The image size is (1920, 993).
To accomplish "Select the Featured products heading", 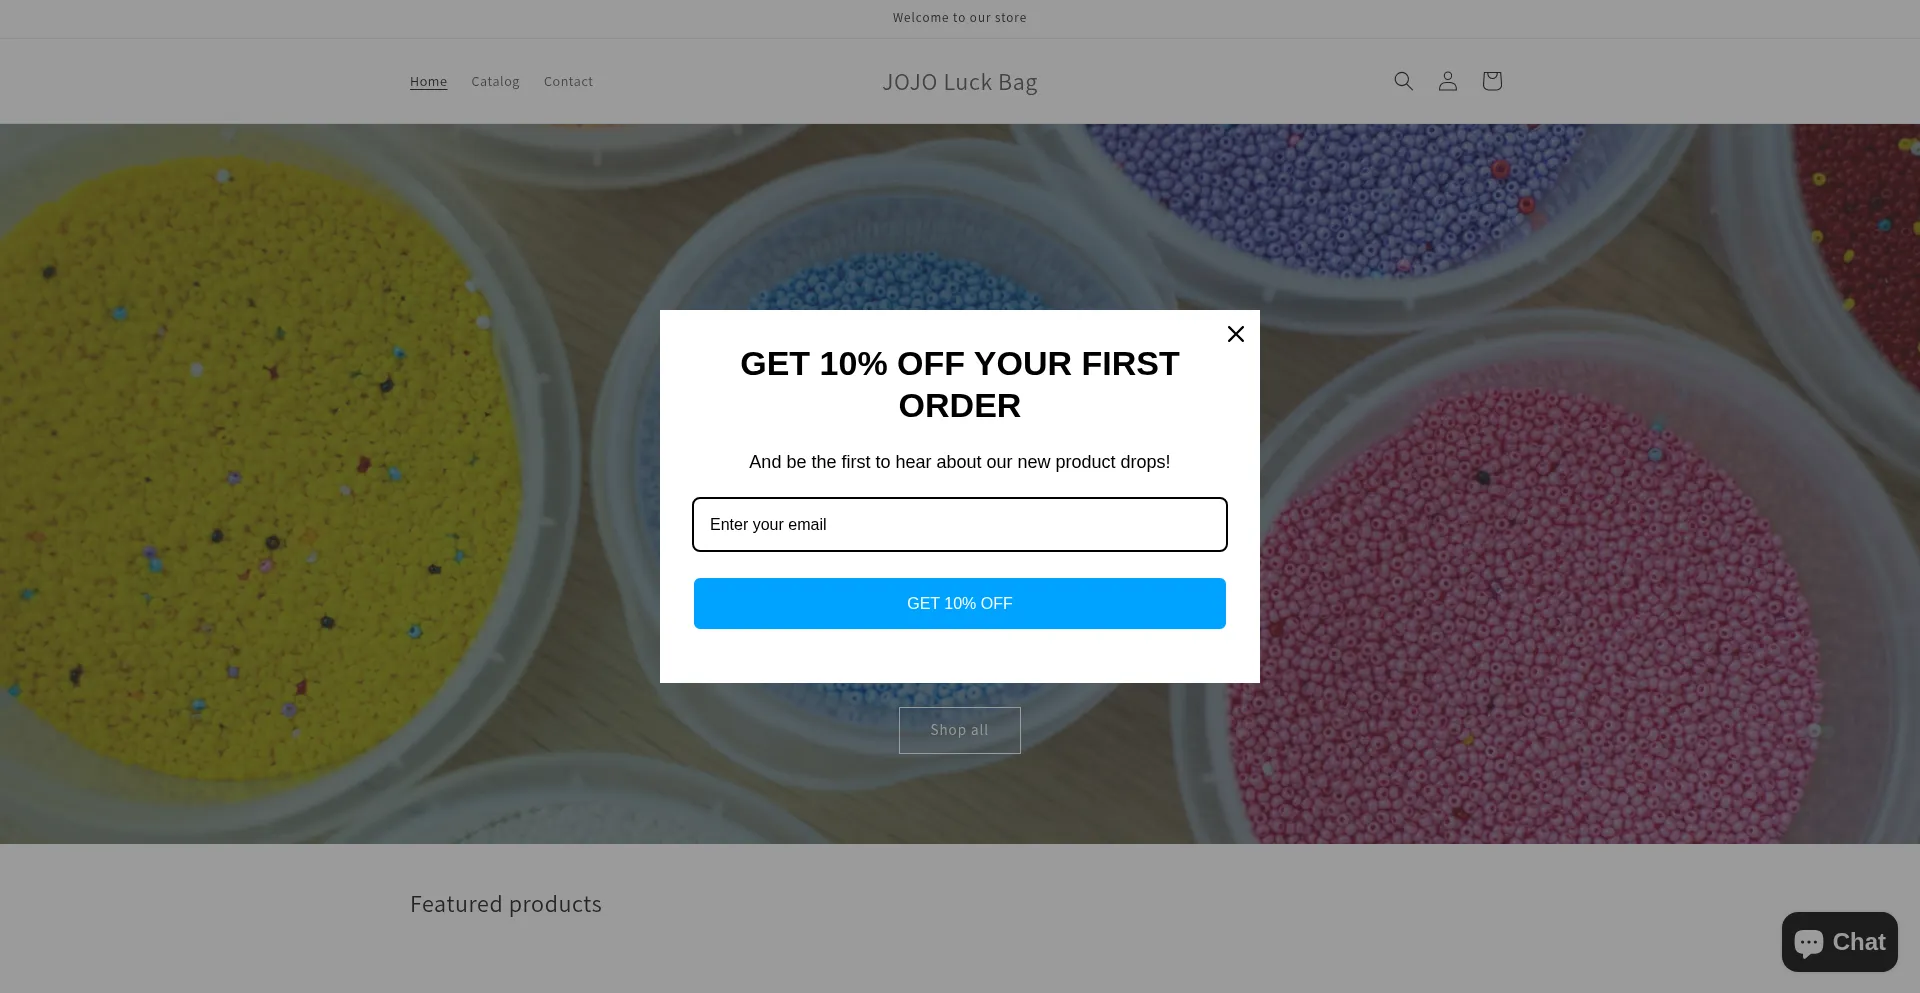I will (x=505, y=904).
